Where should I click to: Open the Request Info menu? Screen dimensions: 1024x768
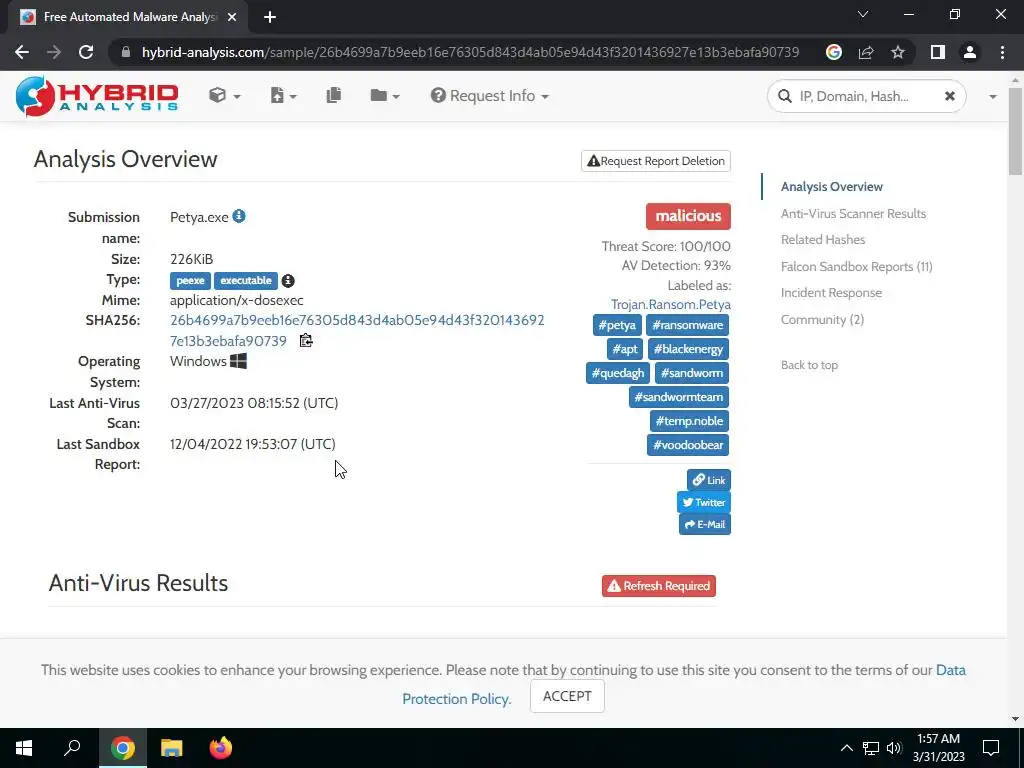tap(490, 96)
